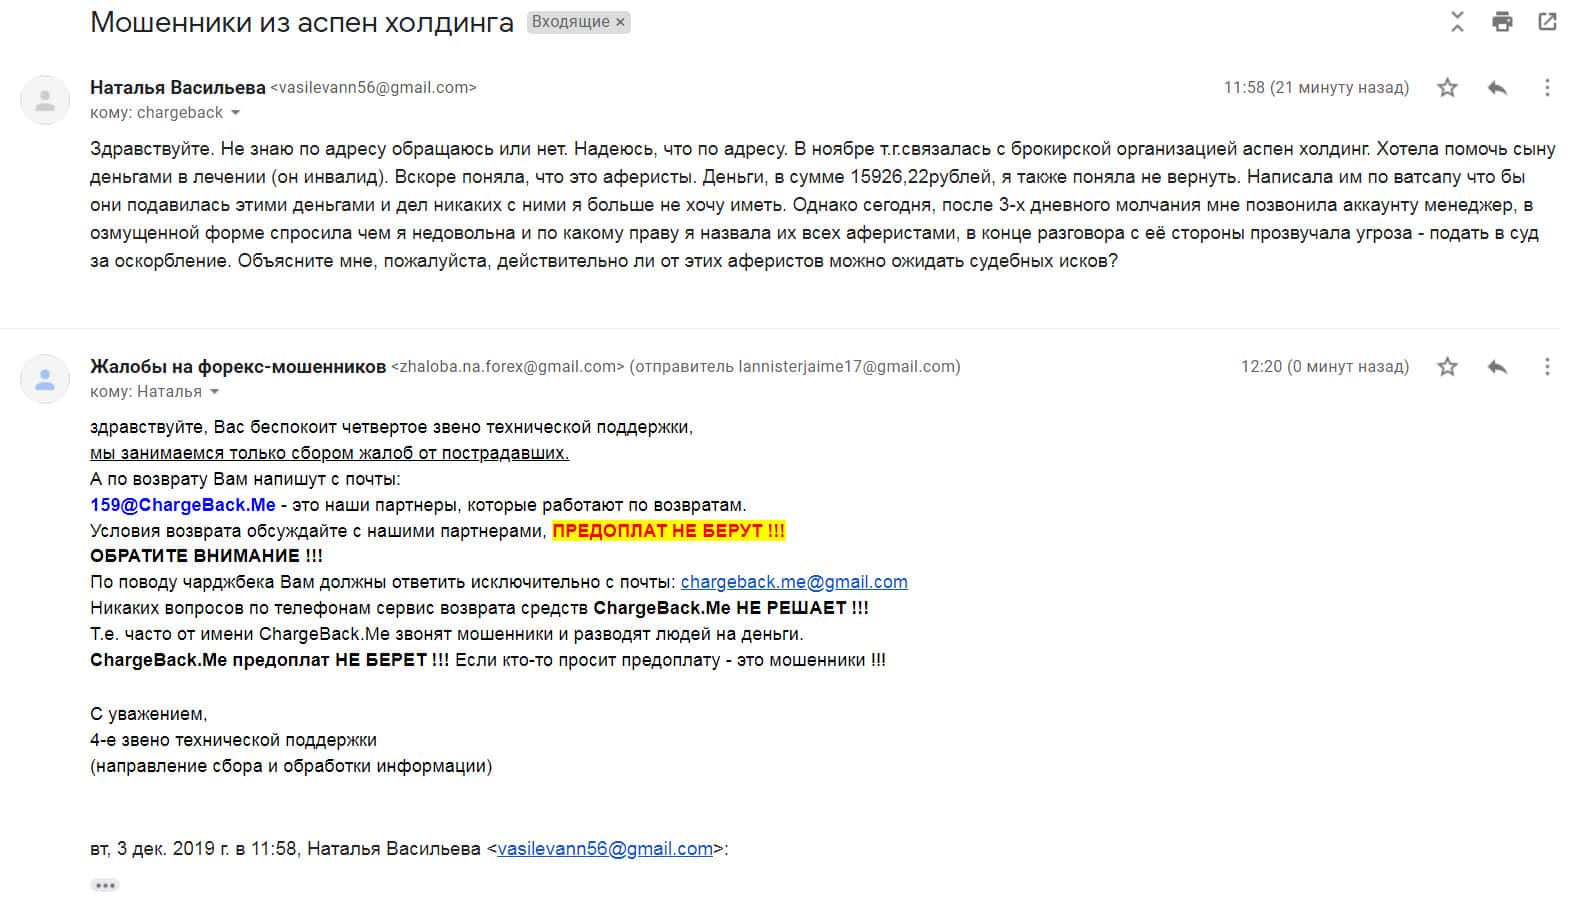Remove the Входящие label from the conversation
Screen dimensions: 1578x903
pyautogui.click(x=620, y=22)
